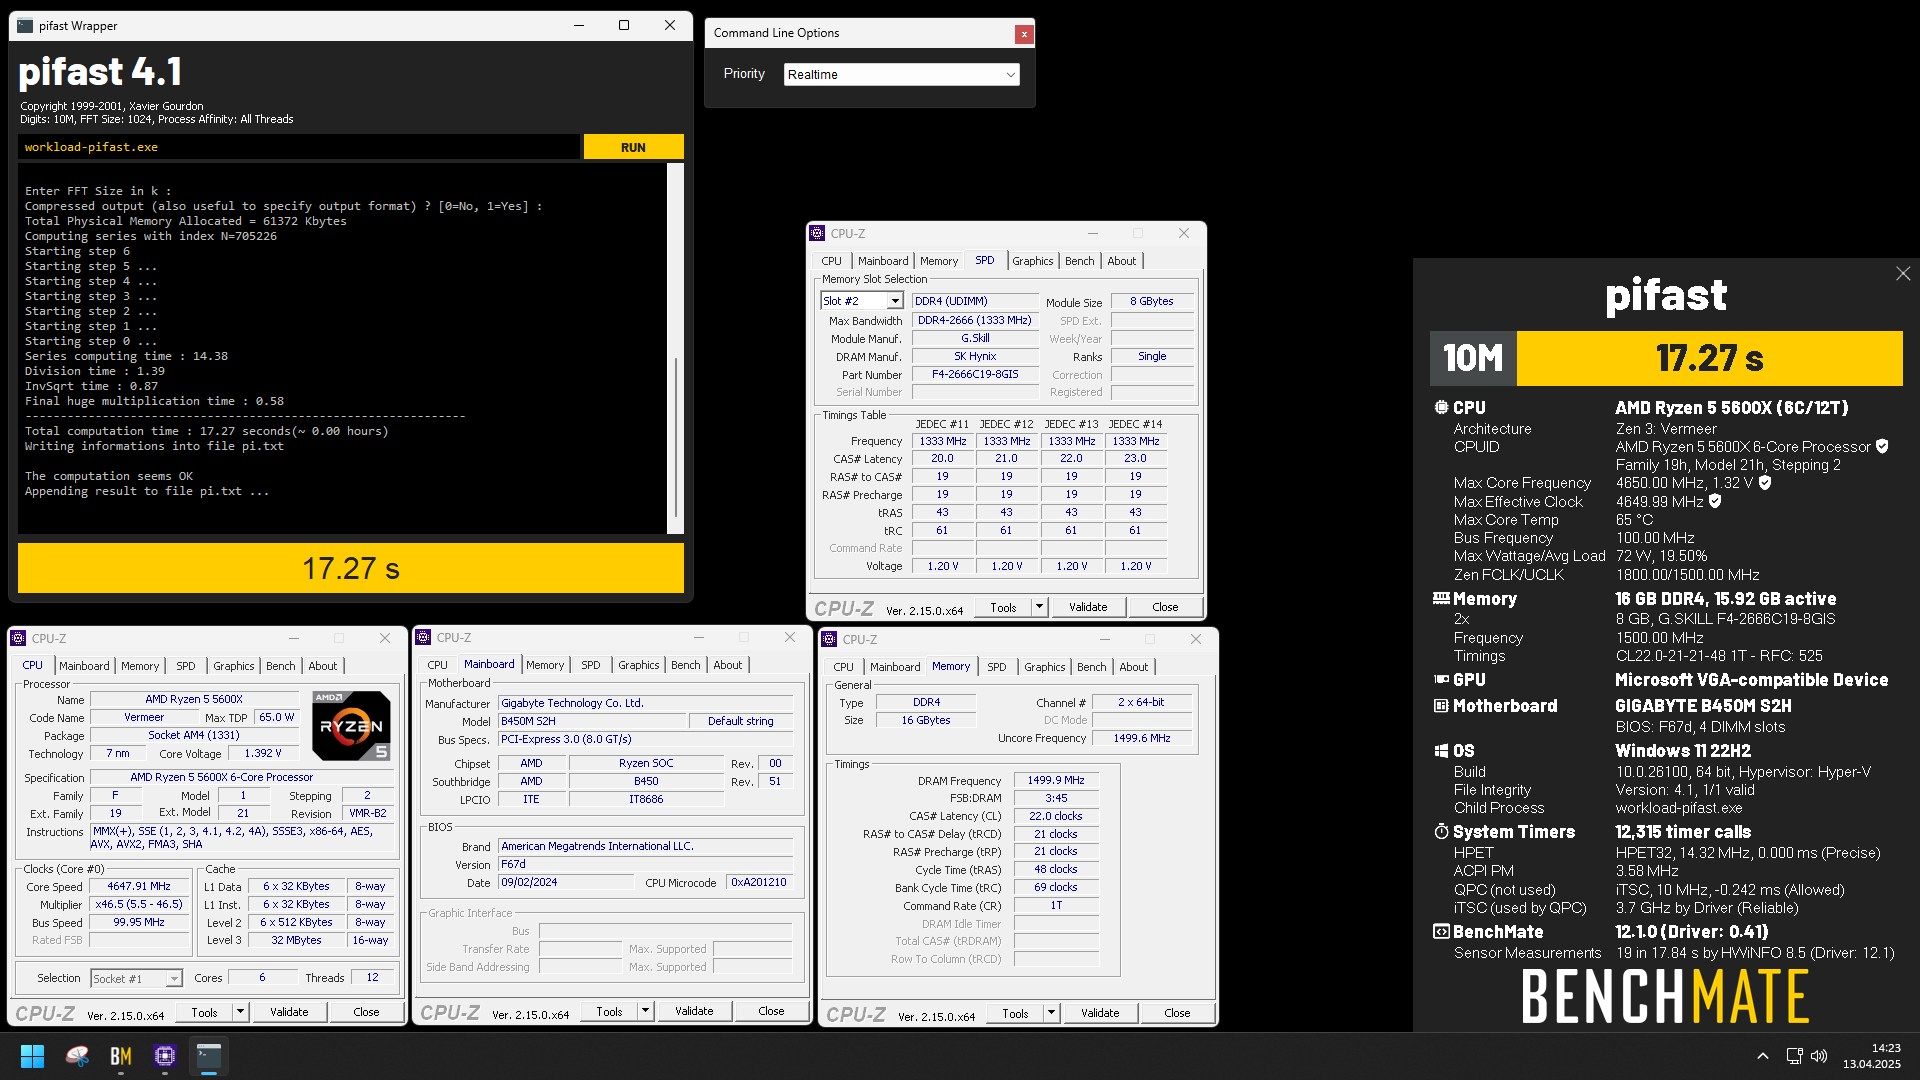This screenshot has width=1920, height=1080.
Task: Show hidden system tray icons
Action: pyautogui.click(x=1763, y=1056)
